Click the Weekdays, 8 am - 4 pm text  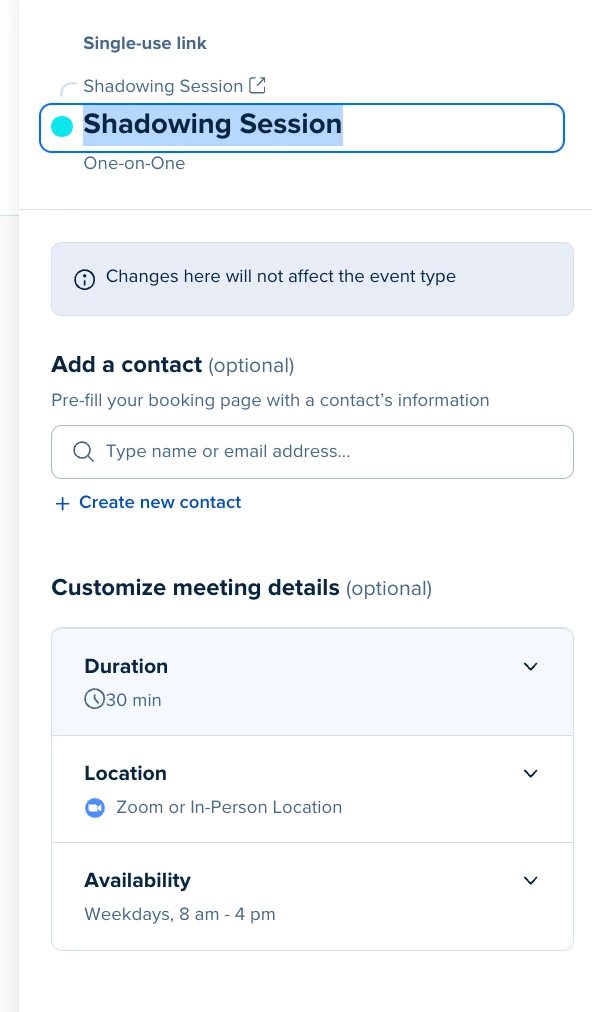tap(180, 914)
